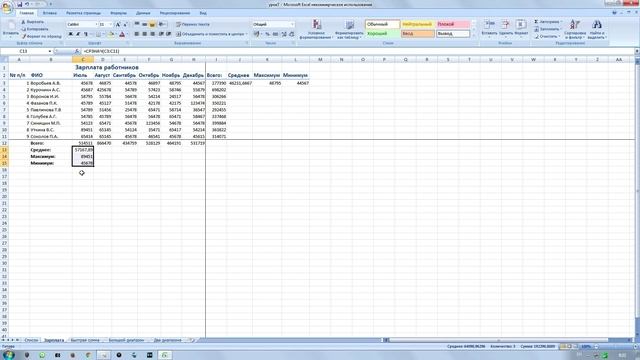Screen dimensions: 640x360
Task: Align cell content to middle
Action: 144,24
